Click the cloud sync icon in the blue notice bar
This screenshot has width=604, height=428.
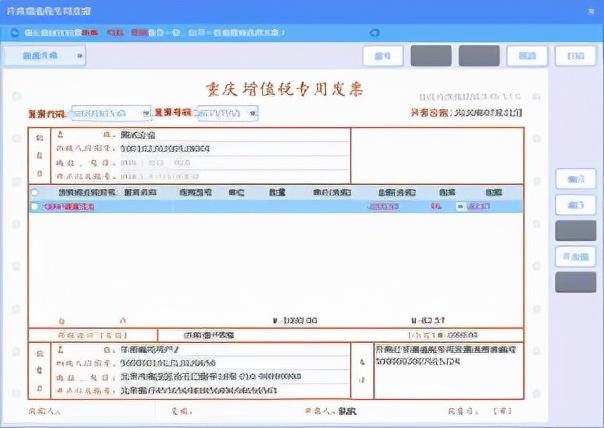click(374, 33)
